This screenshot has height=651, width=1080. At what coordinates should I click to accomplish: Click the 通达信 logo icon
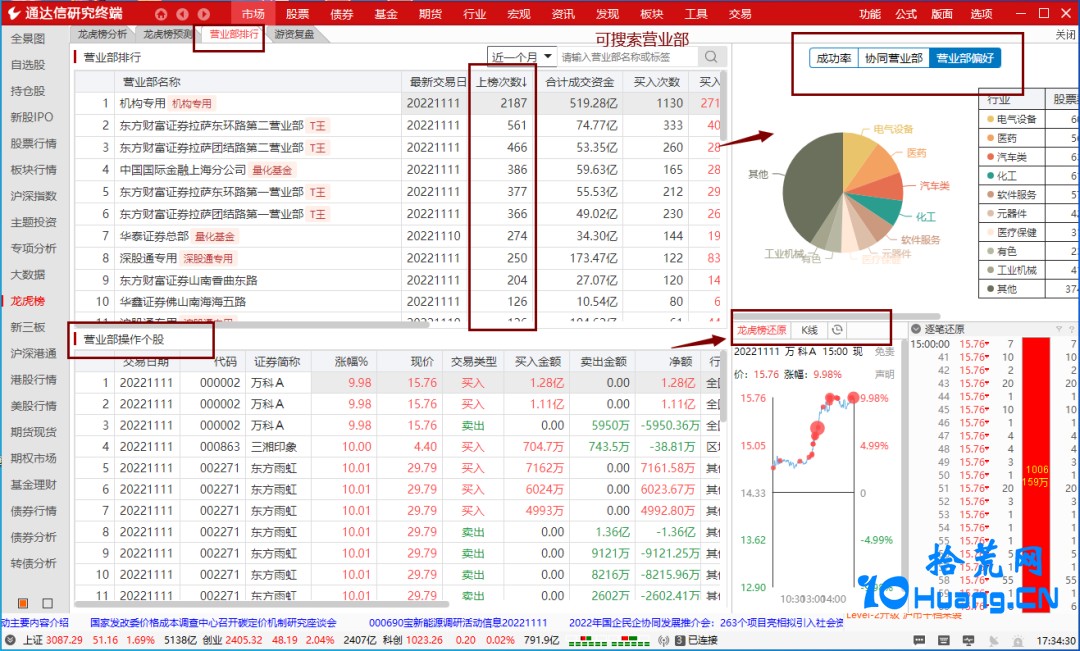[x=13, y=13]
